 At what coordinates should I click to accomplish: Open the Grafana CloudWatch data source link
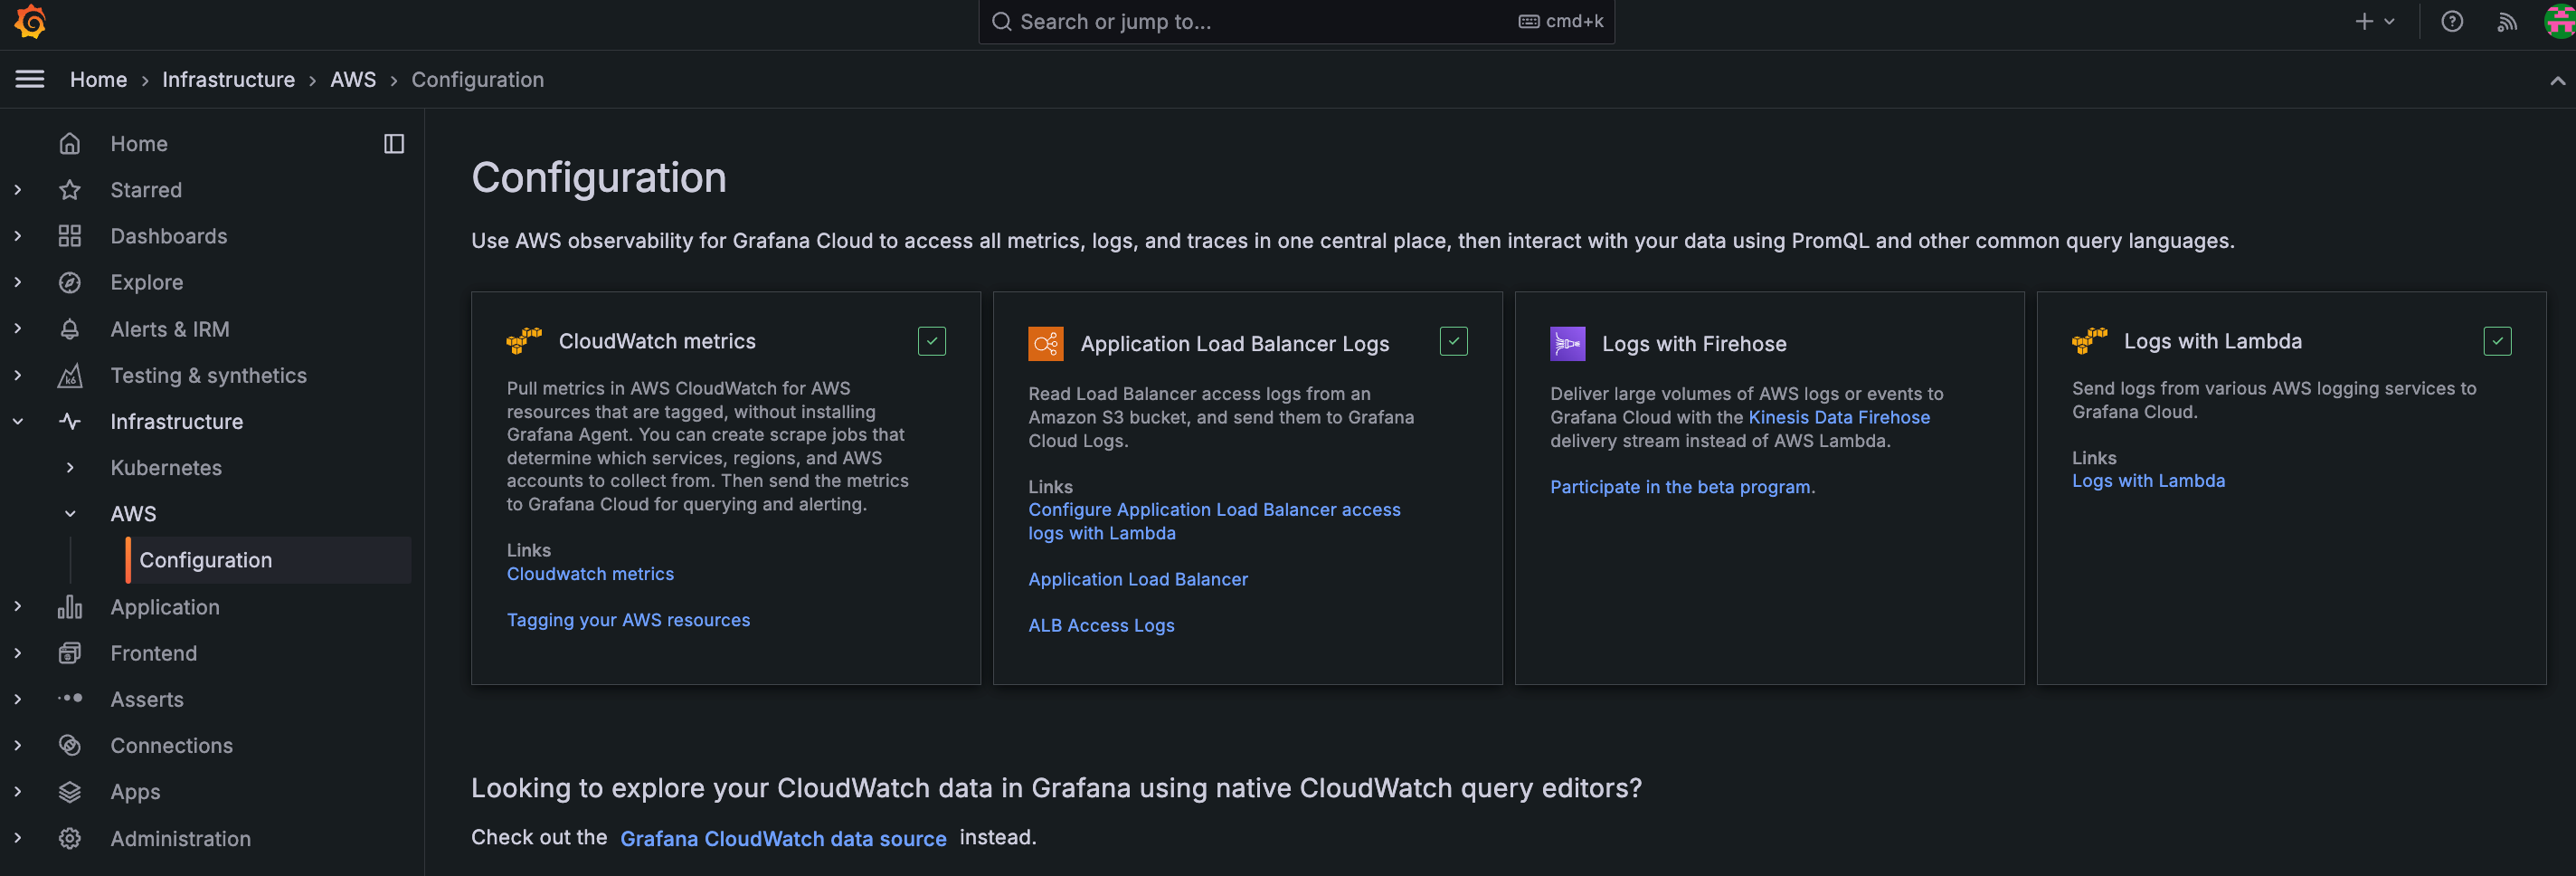click(782, 838)
